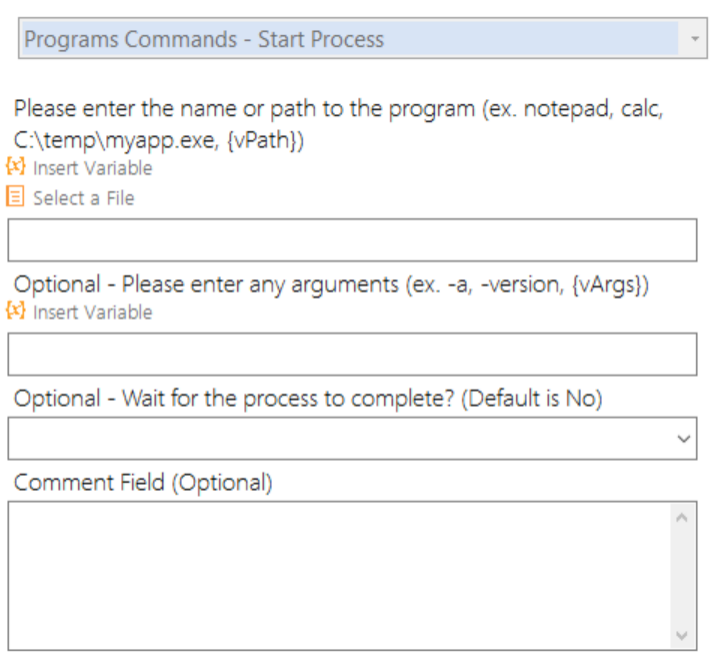Click the chevron of the wait-for-process dropdown
This screenshot has height=658, width=712.
pos(683,439)
